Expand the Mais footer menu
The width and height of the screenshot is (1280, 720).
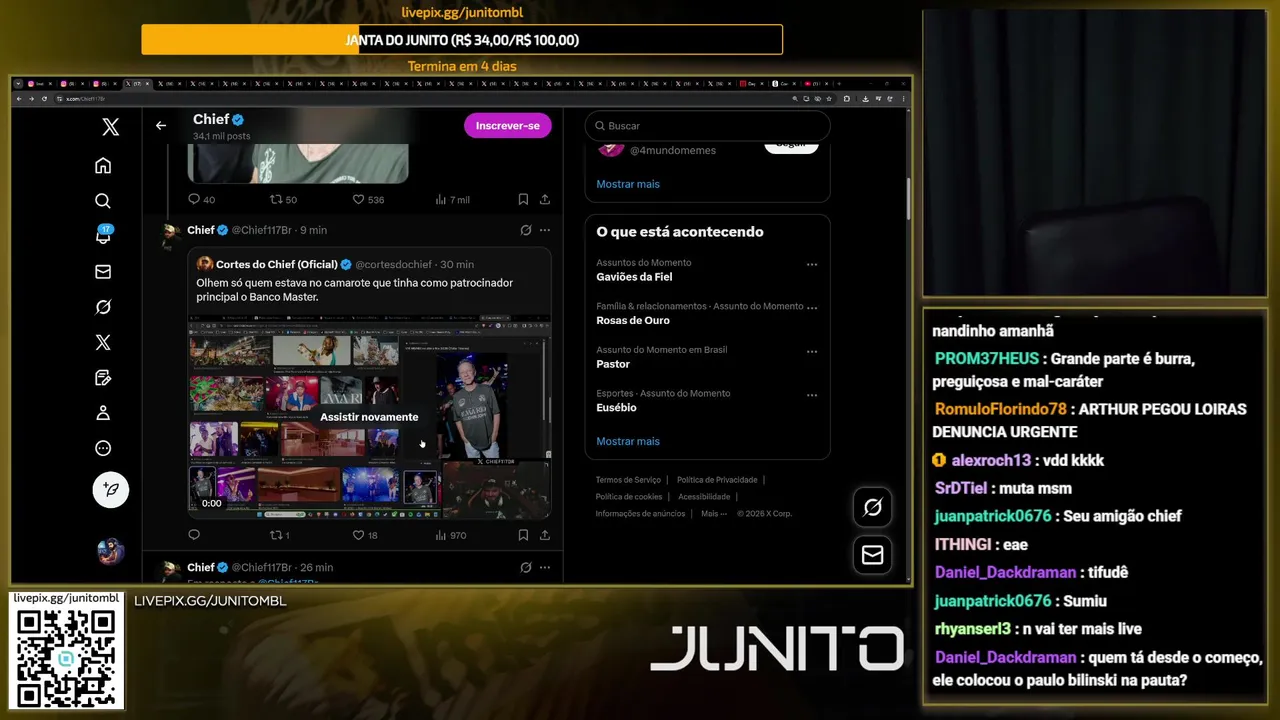[x=714, y=514]
